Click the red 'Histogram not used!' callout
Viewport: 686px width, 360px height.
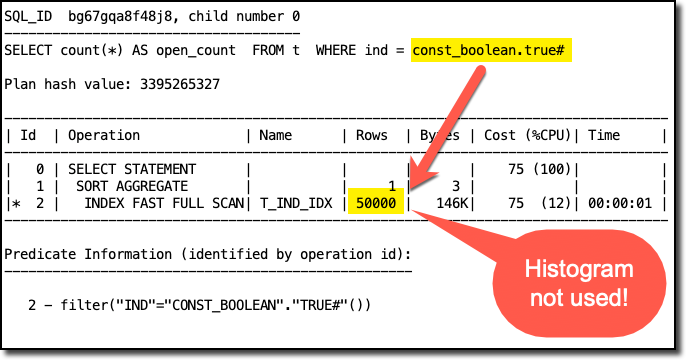[579, 283]
